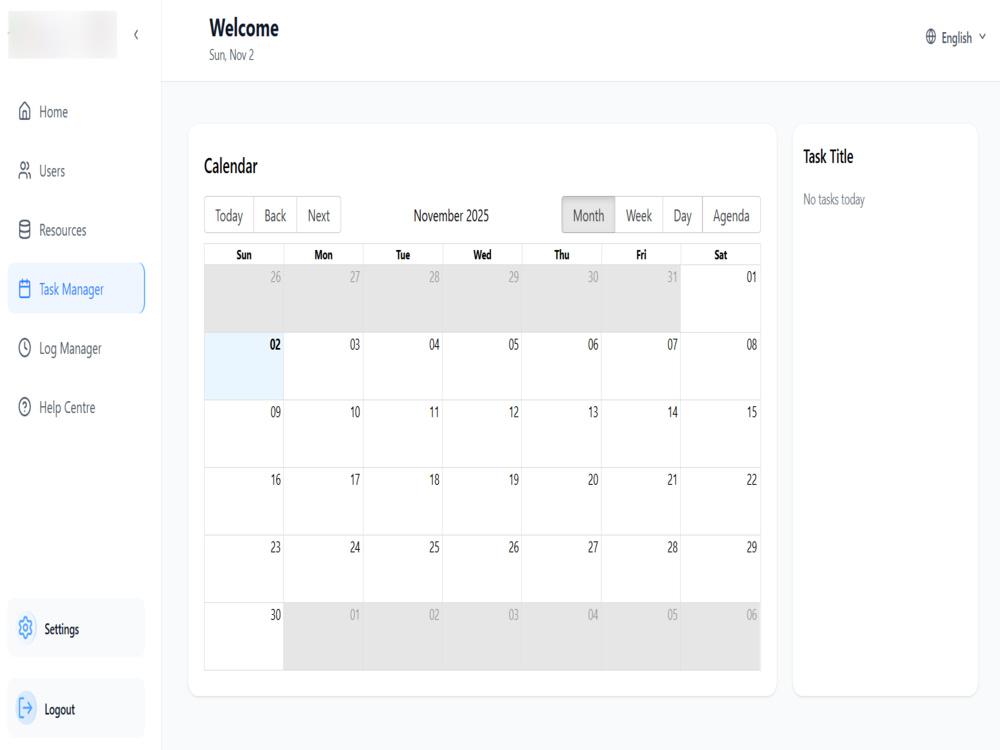Click the Users people icon
The image size is (1000, 750).
(24, 170)
